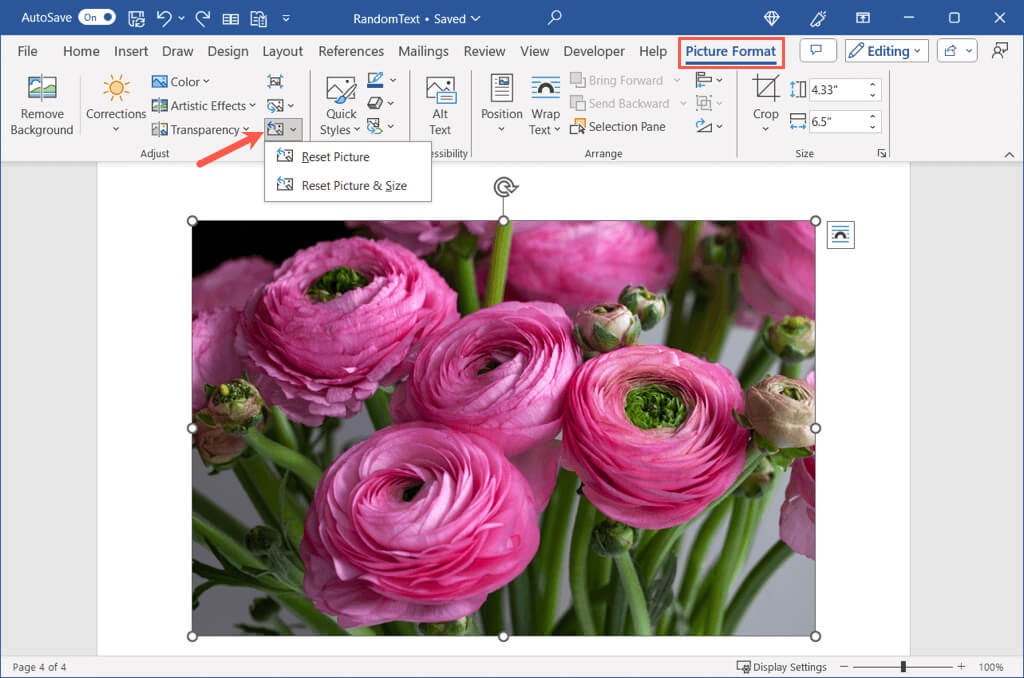Click the picture height field showing 4.33"
The height and width of the screenshot is (678, 1024).
click(x=837, y=90)
